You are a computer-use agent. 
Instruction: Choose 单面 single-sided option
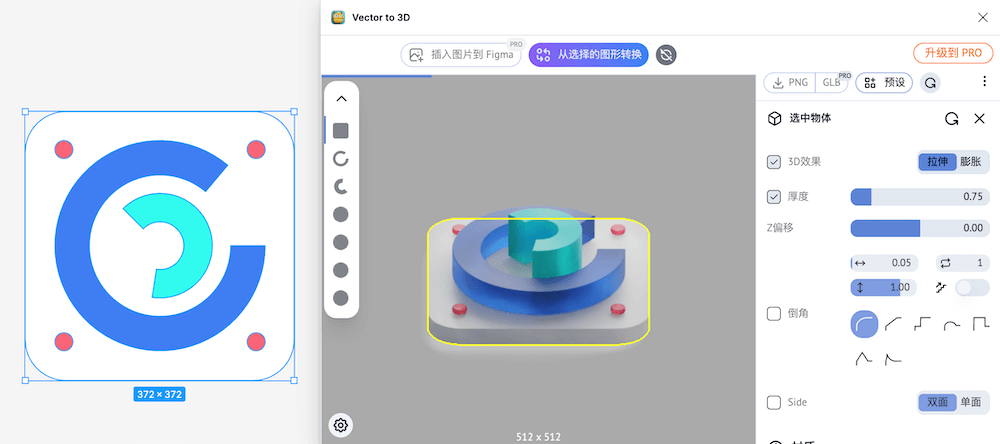971,403
